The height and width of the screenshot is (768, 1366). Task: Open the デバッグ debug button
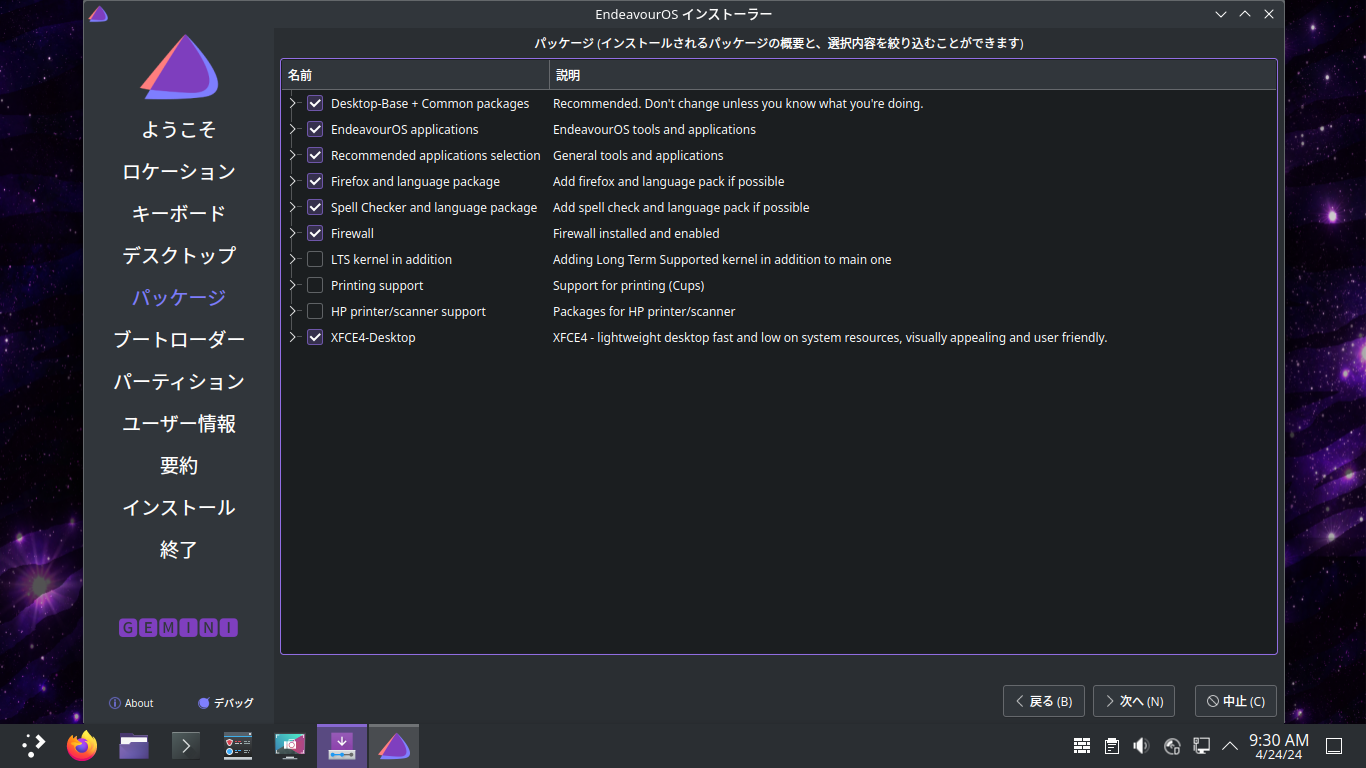click(226, 703)
